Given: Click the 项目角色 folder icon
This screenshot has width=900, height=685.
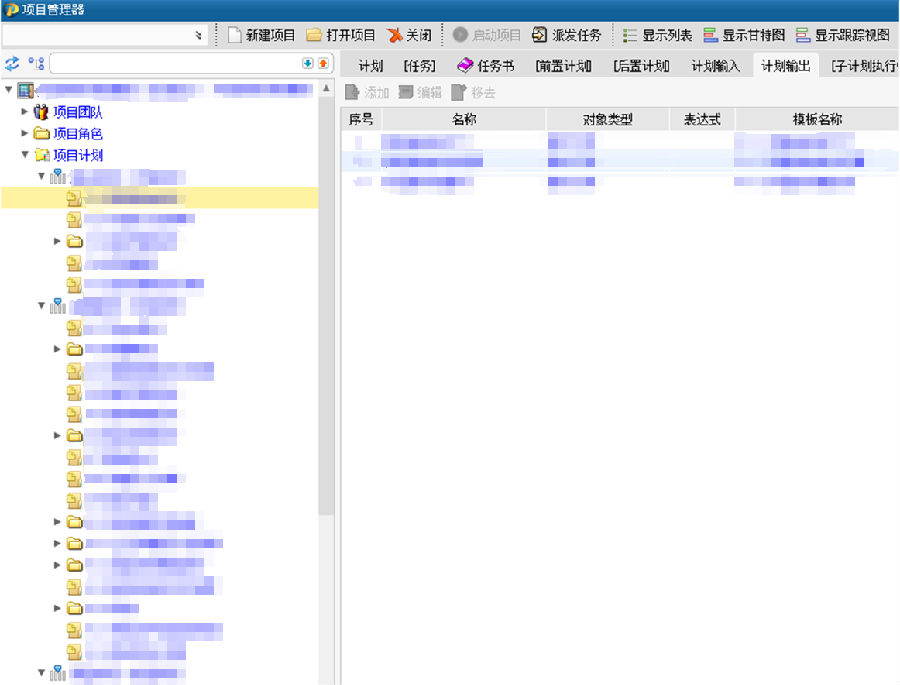Looking at the screenshot, I should click(41, 133).
